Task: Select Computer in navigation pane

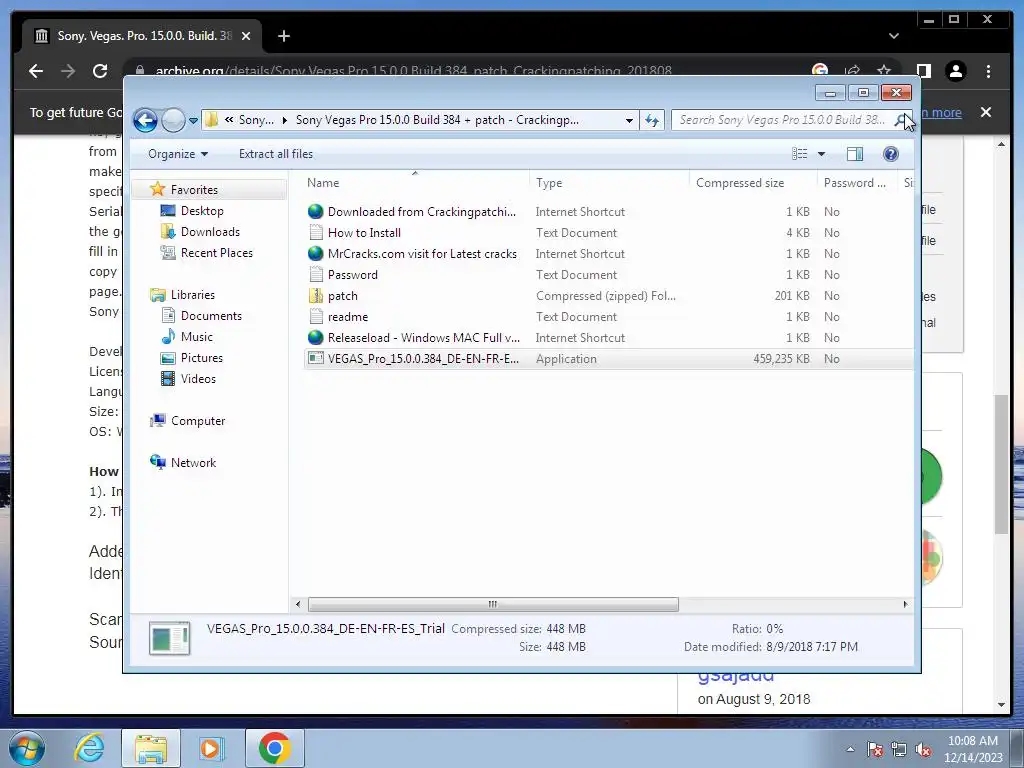Action: [198, 421]
